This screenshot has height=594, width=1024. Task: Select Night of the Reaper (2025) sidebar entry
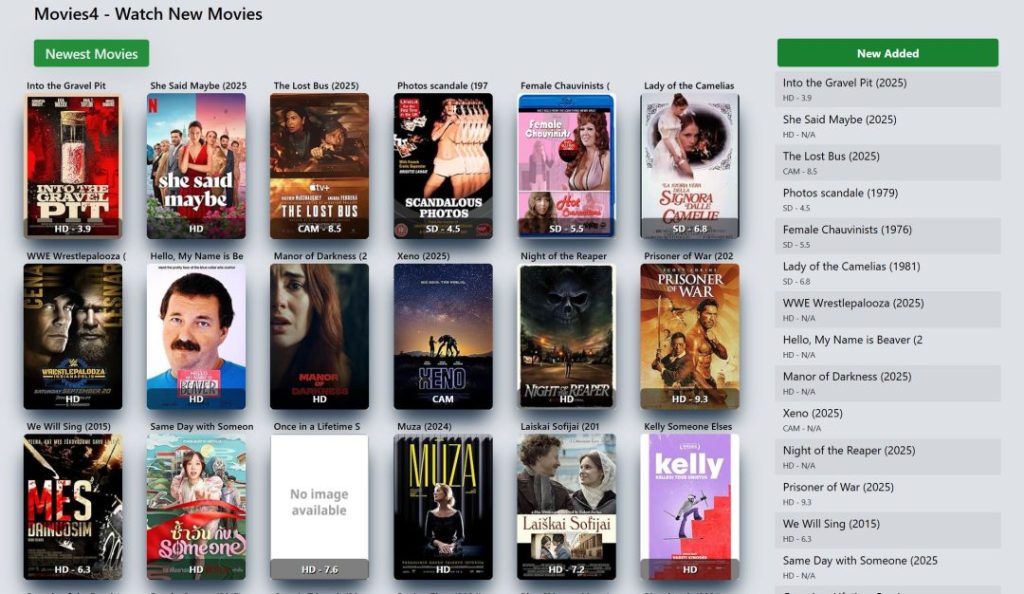pos(888,457)
